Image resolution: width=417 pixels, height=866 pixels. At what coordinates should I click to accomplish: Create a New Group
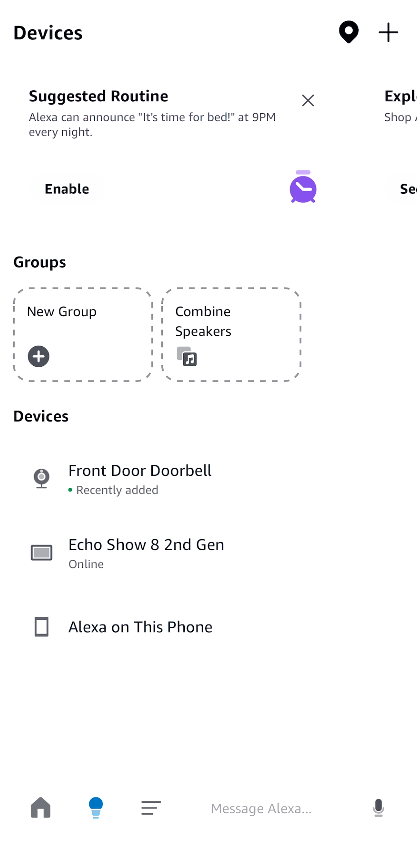pos(83,334)
